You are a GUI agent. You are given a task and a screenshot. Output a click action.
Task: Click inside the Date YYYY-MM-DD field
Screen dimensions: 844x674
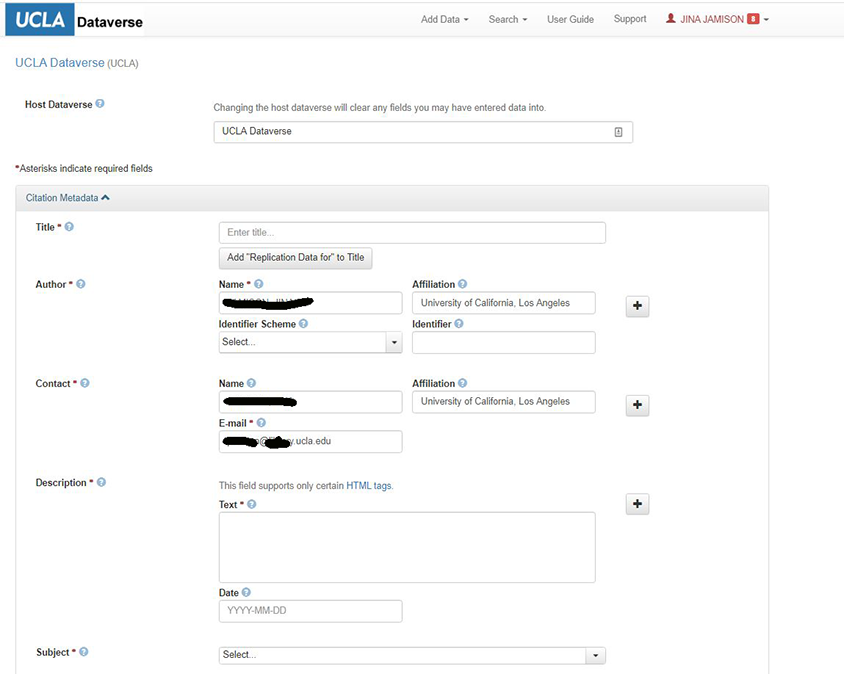tap(310, 611)
